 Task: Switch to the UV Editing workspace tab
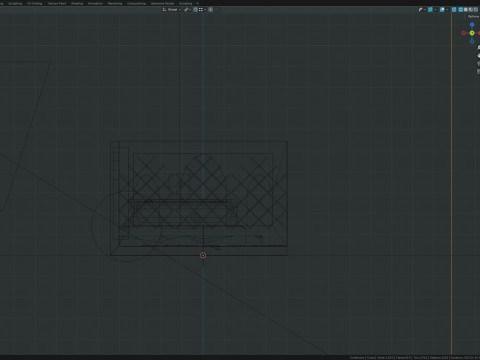point(35,3)
